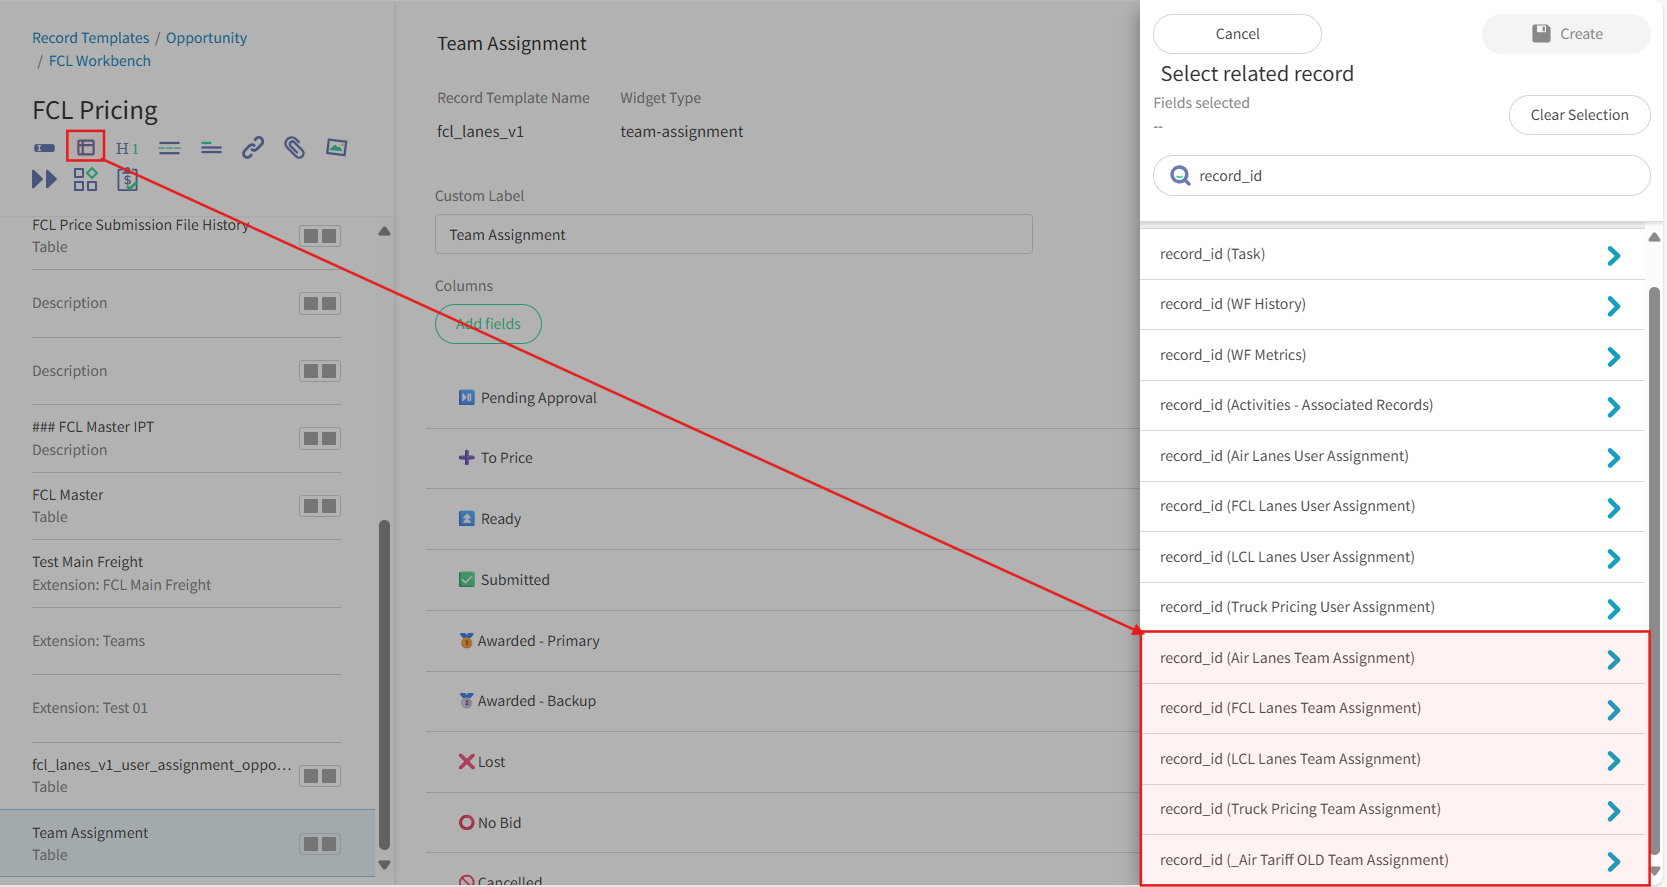Click the H1 heading widget icon
This screenshot has width=1667, height=887.
127,148
